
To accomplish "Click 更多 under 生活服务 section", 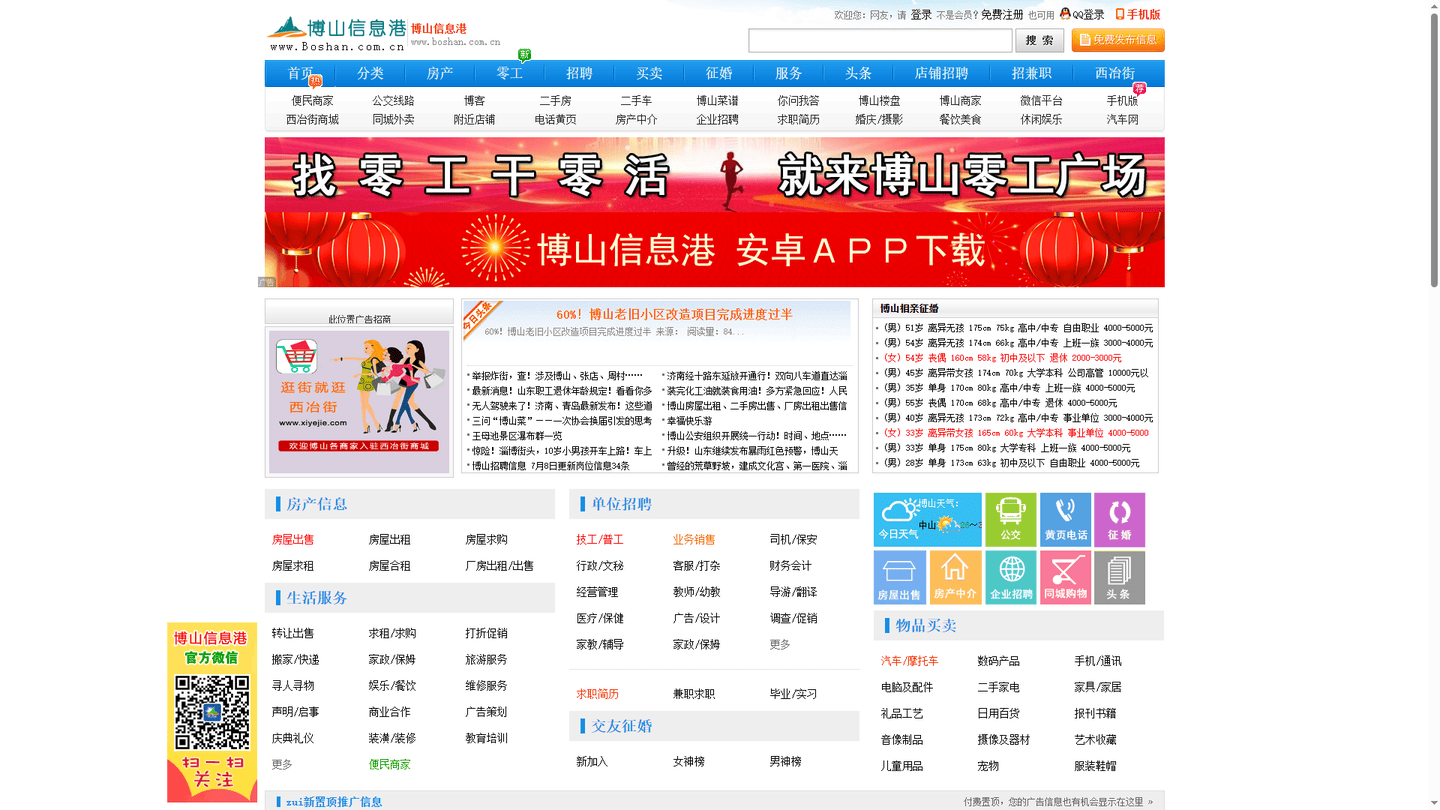I will tap(282, 764).
